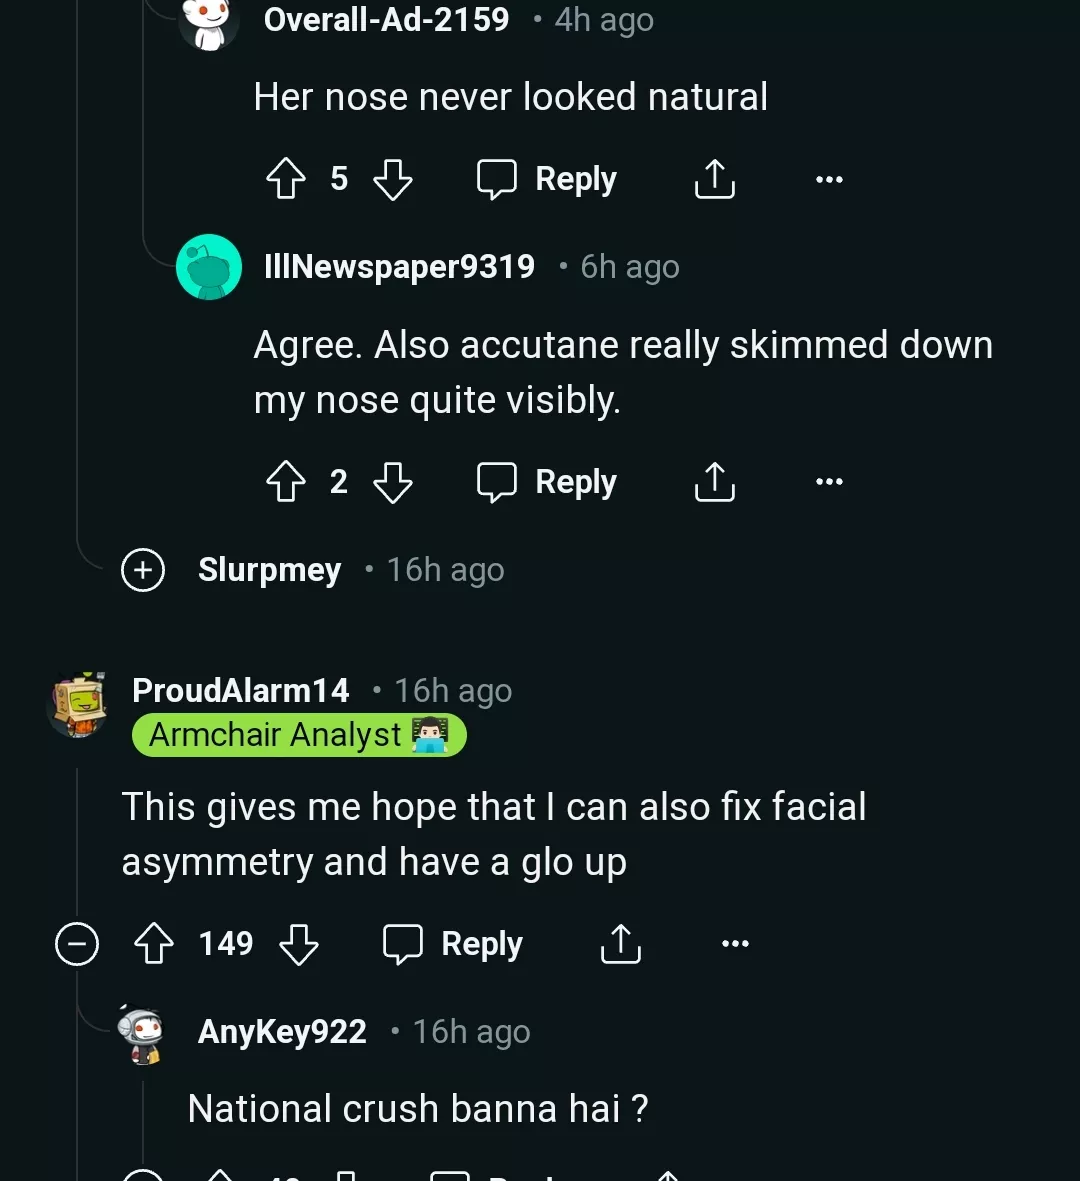Open overflow menu on IllNewspaper9319's comment
Screen dimensions: 1080x1181
[x=829, y=482]
